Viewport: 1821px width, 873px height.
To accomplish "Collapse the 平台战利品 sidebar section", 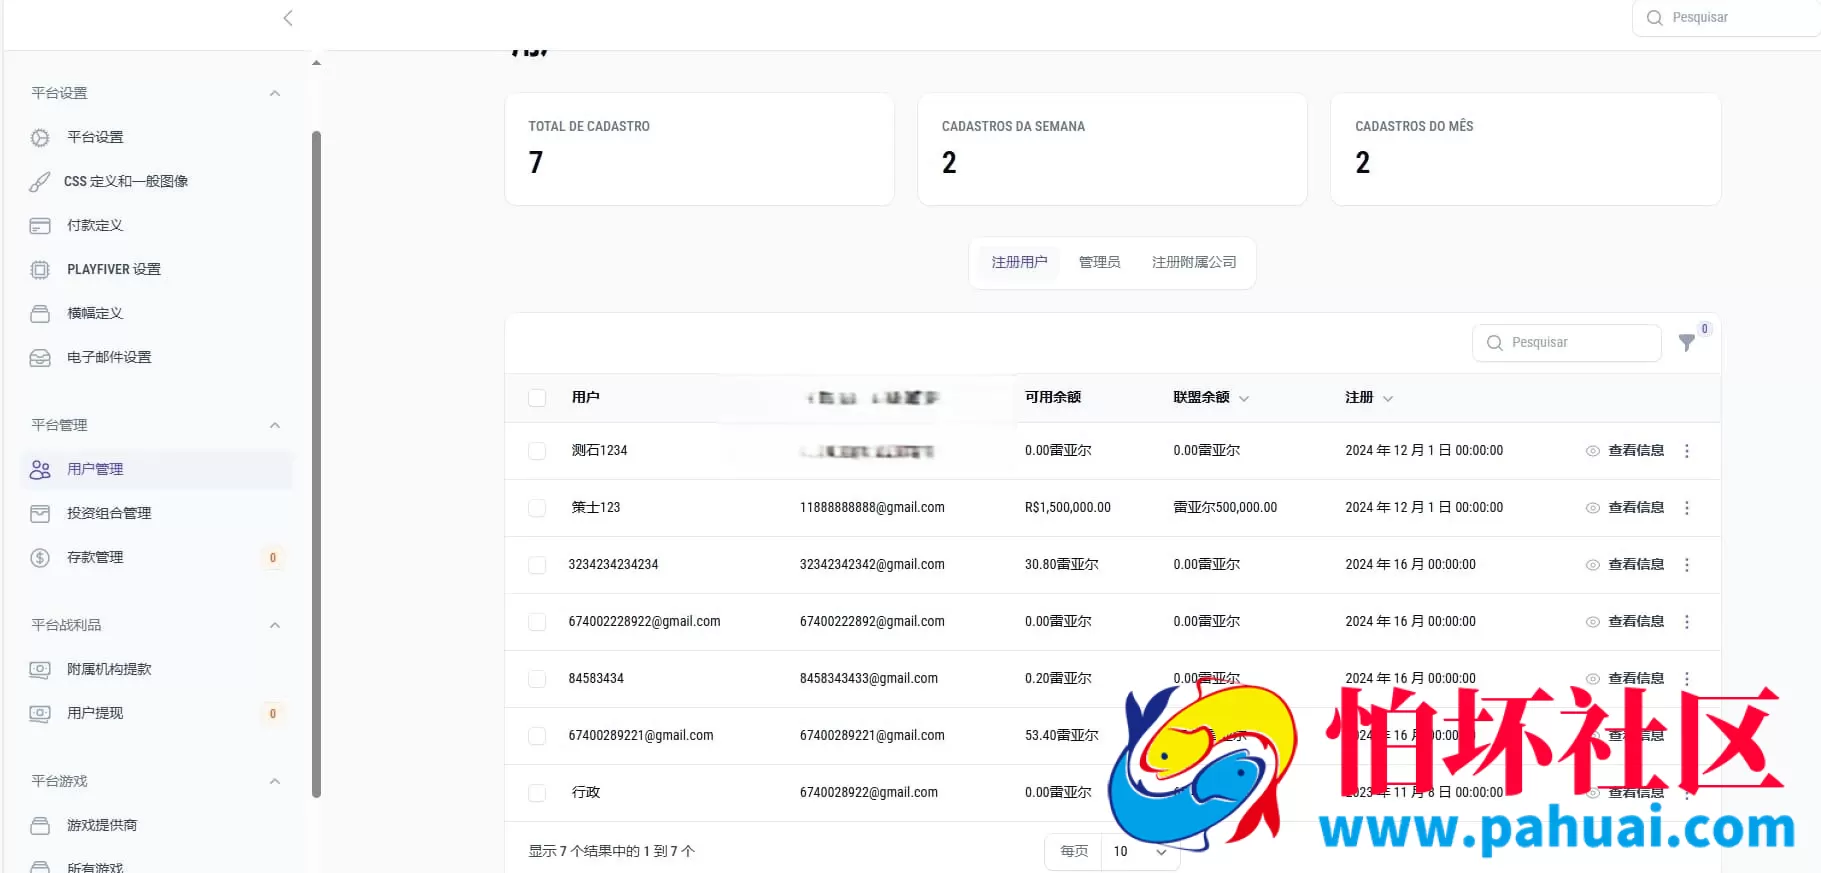I will pos(275,625).
